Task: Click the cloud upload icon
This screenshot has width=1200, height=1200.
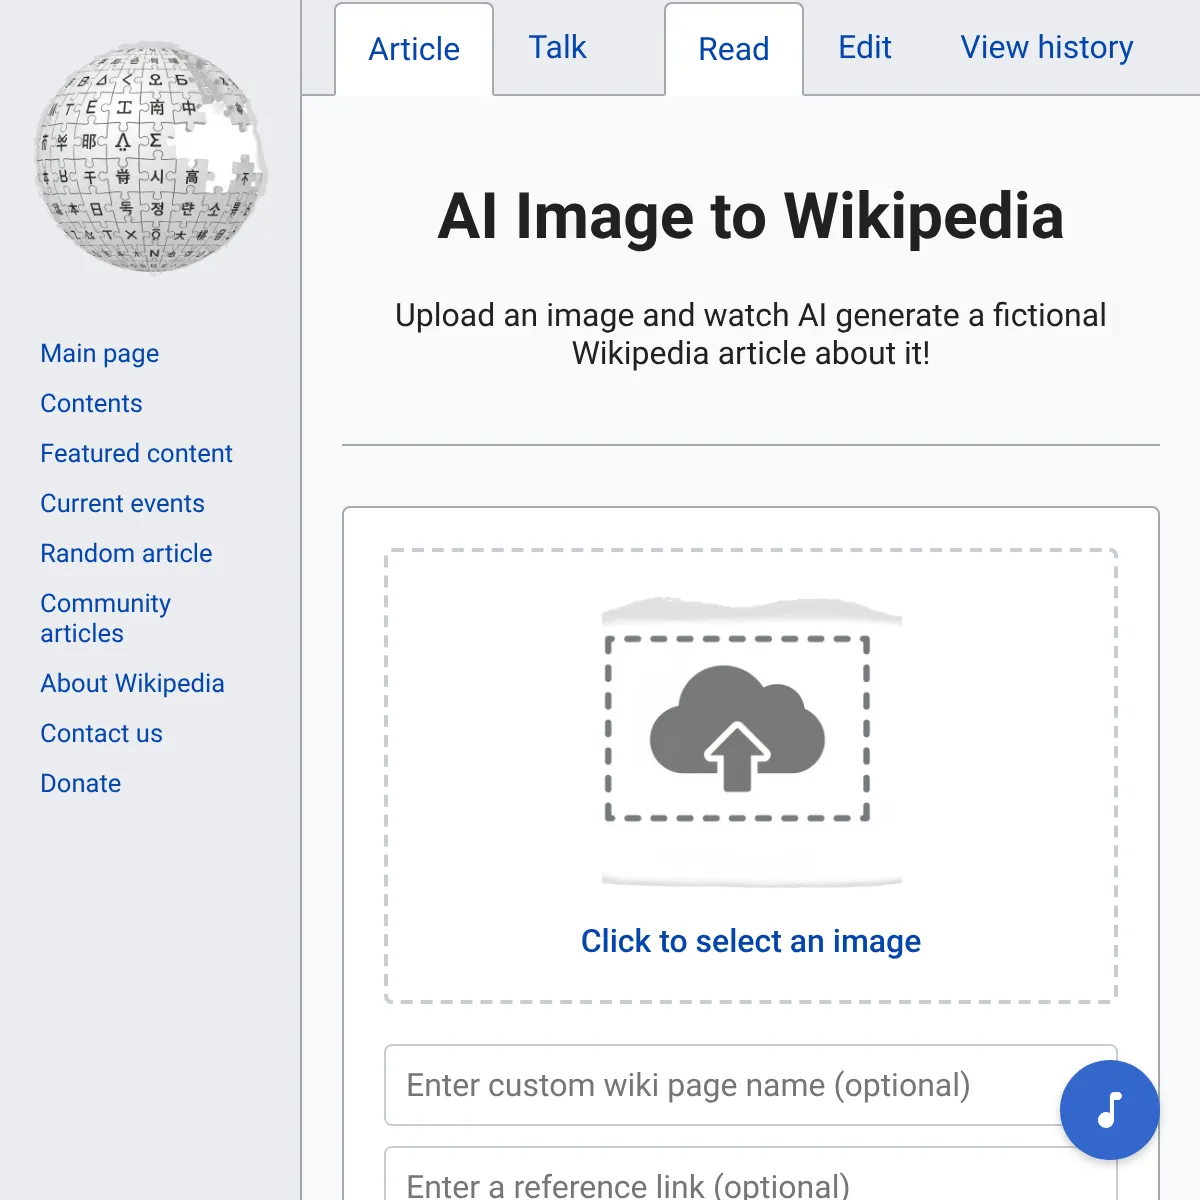Action: click(x=737, y=729)
